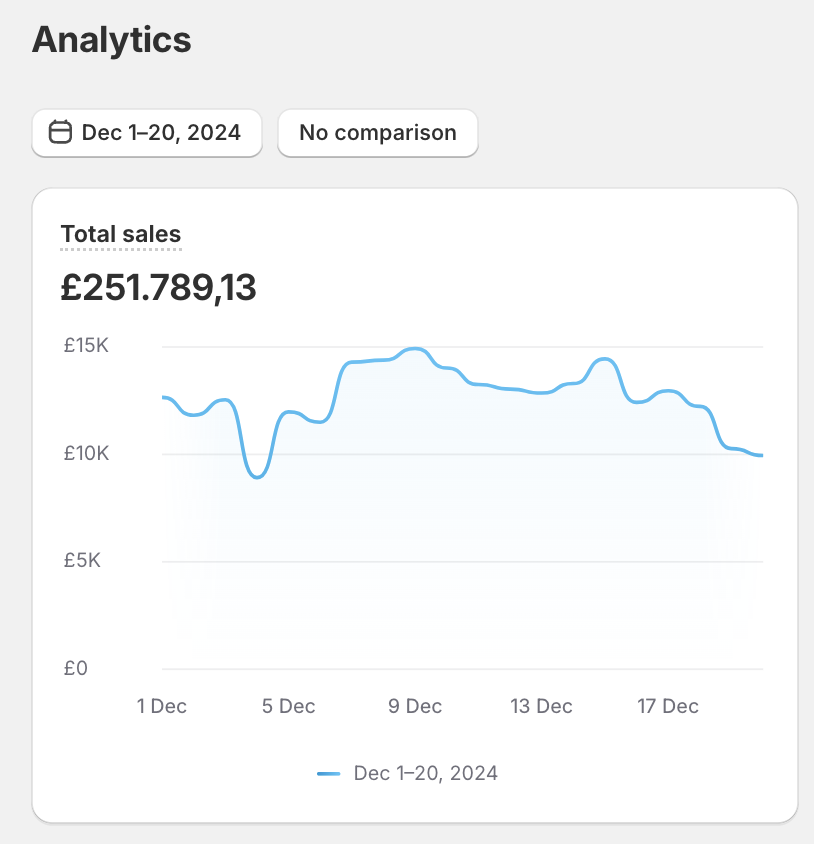The height and width of the screenshot is (844, 814).
Task: Click the 9 Dec x-axis label
Action: [415, 706]
